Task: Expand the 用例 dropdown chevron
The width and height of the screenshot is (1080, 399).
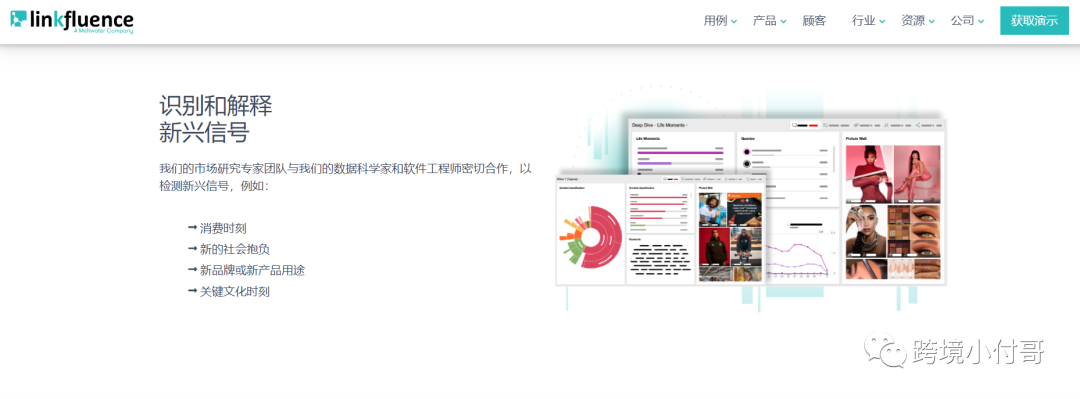Action: coord(734,21)
